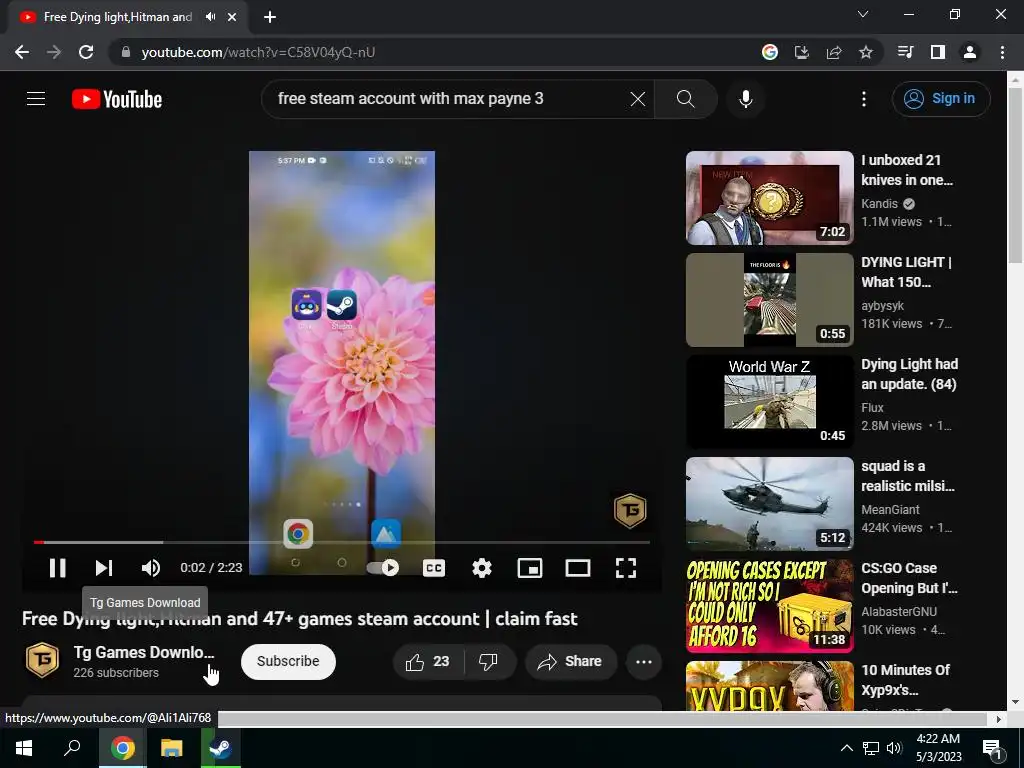Install app via address bar icon
Image resolution: width=1024 pixels, height=768 pixels.
coord(802,52)
